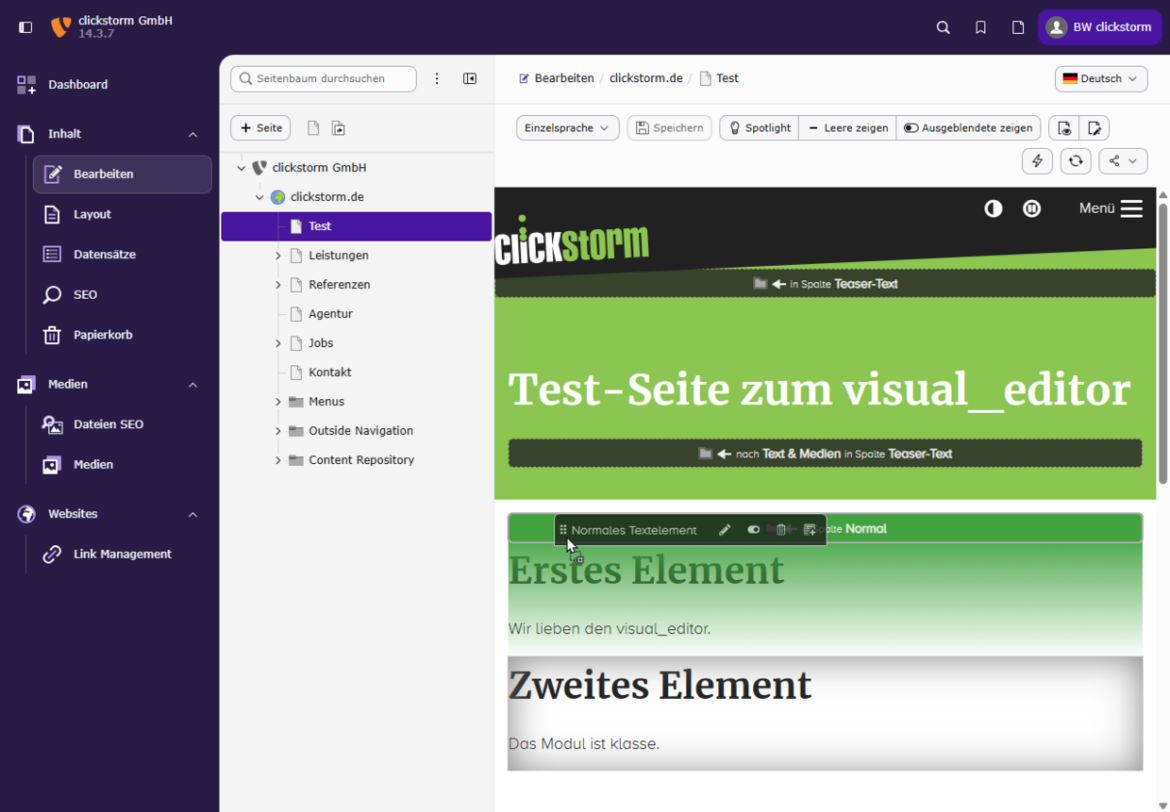The width and height of the screenshot is (1170, 812).
Task: Click the top 'in Spalte Teaser-Text' drop zone
Action: [825, 284]
